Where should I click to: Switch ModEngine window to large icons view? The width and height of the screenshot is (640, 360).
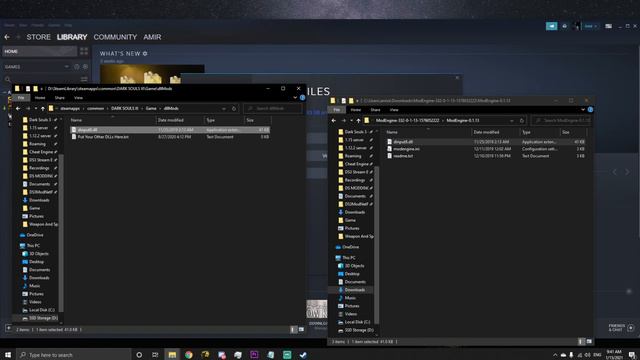point(589,341)
